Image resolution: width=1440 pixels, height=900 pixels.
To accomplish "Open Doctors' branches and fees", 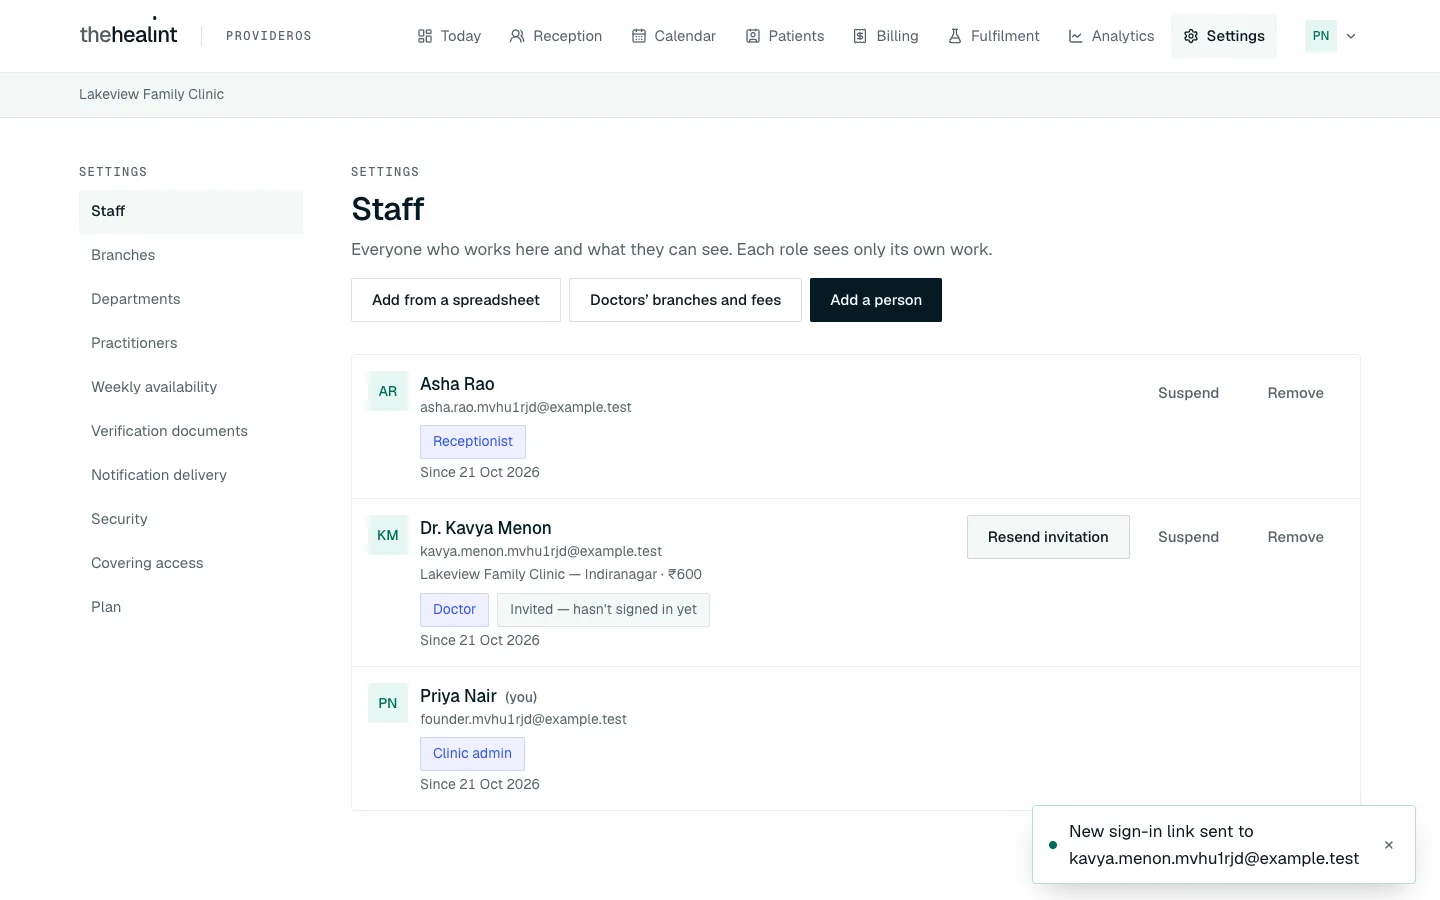I will 685,300.
